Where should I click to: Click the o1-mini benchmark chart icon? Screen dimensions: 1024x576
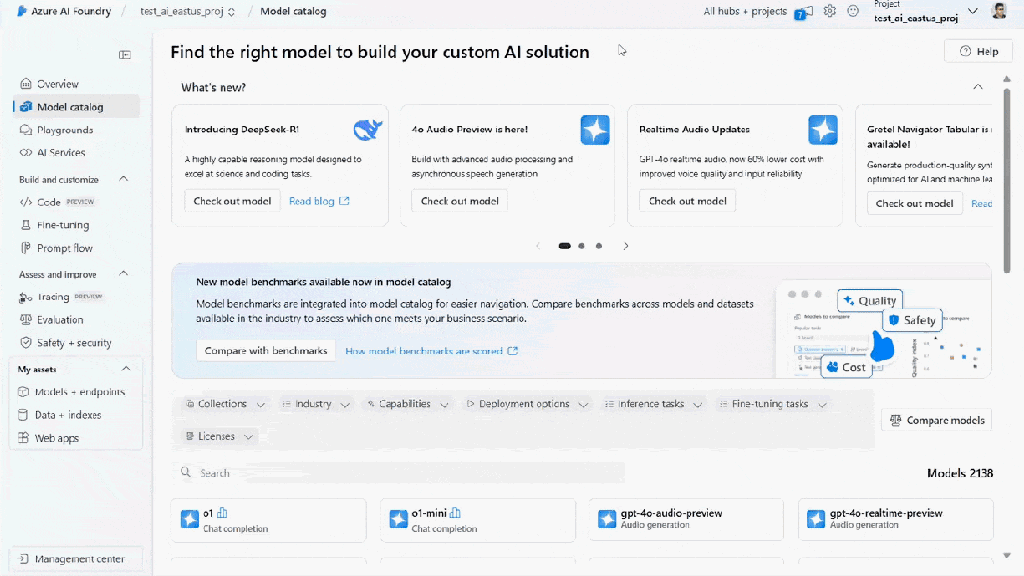tap(455, 513)
